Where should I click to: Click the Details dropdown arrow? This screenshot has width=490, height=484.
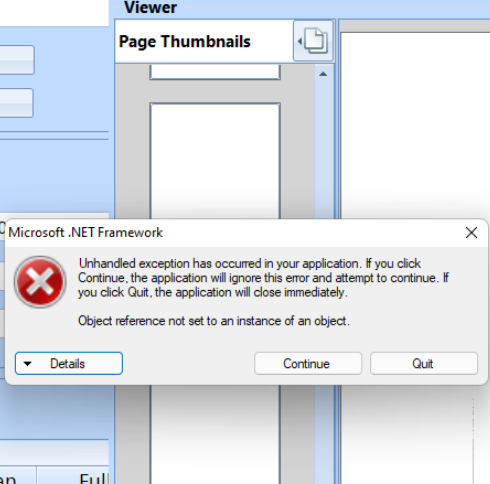28,364
